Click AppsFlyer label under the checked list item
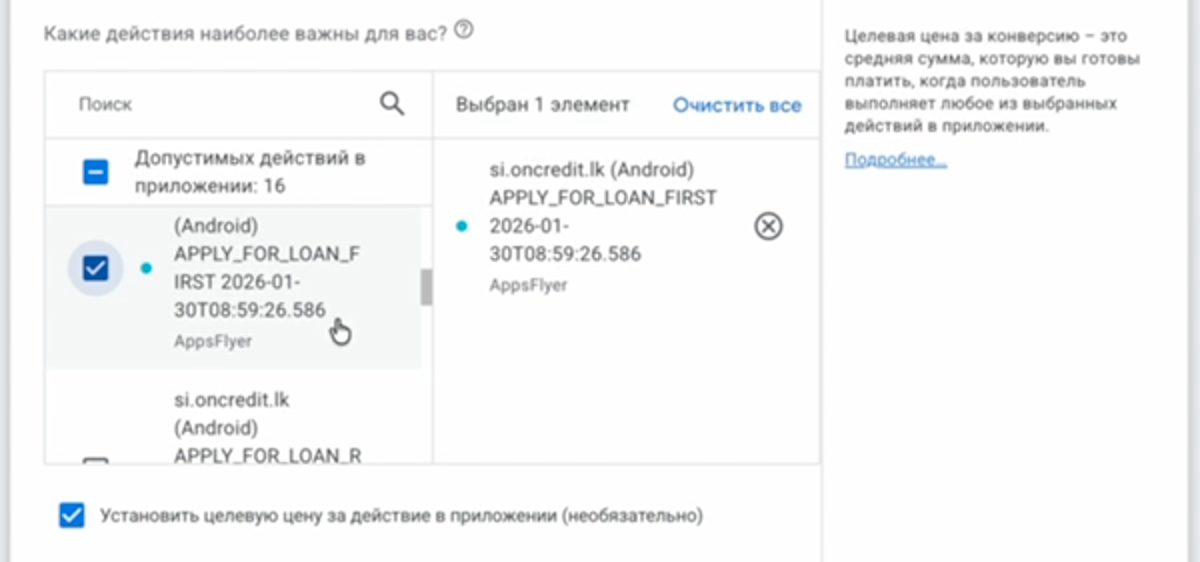This screenshot has height=562, width=1200. (210, 341)
